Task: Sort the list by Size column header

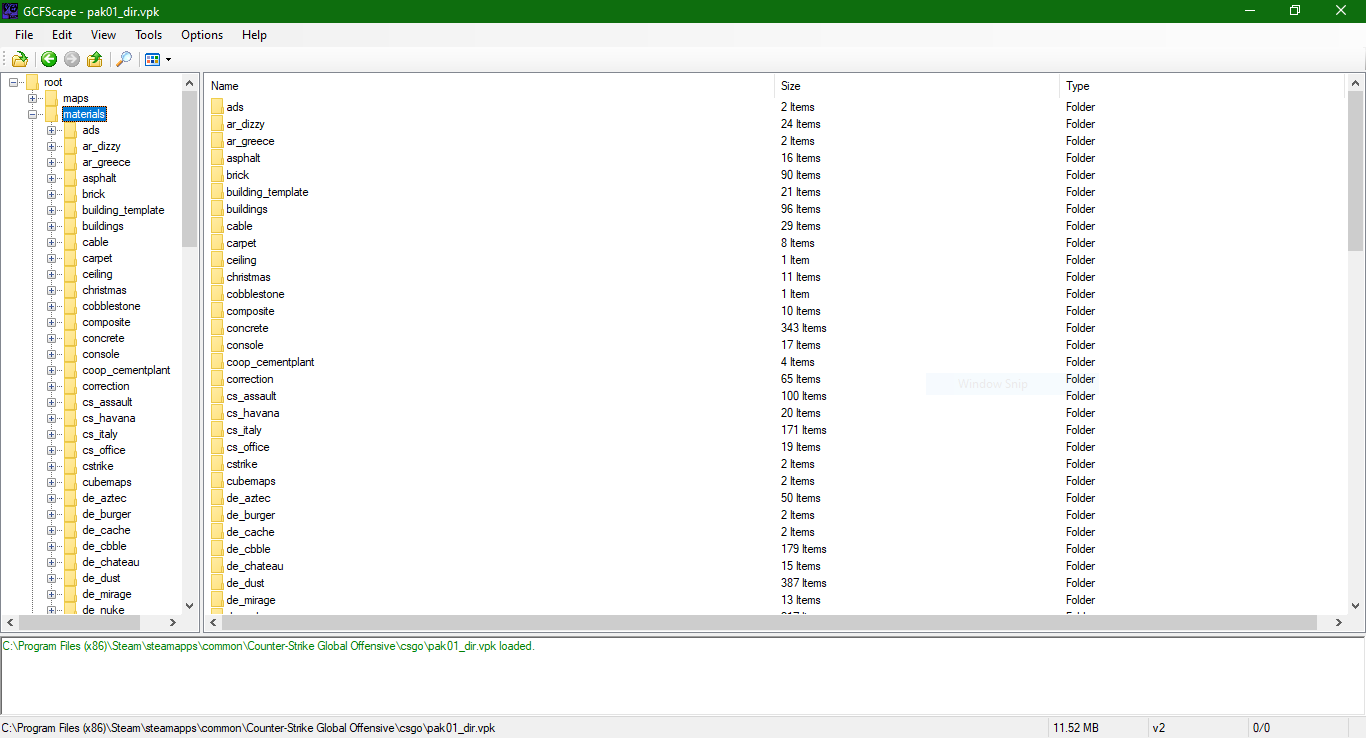Action: tap(790, 86)
